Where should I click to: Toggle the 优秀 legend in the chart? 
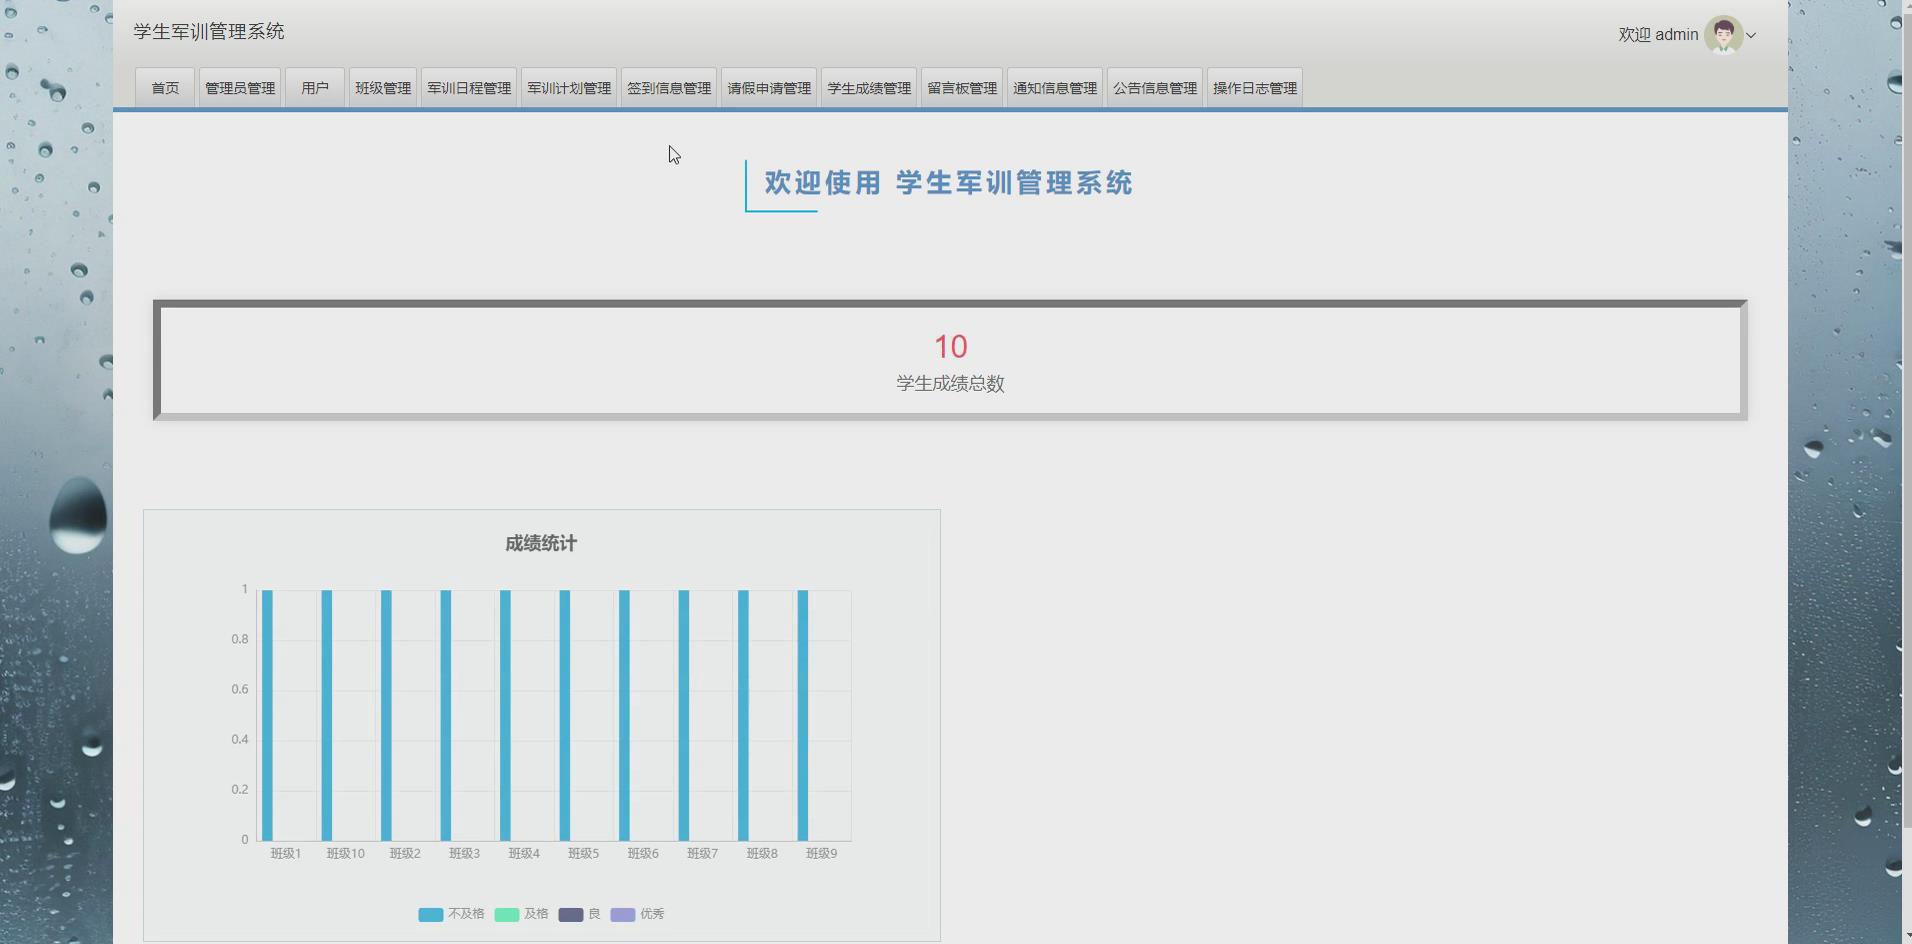coord(637,913)
